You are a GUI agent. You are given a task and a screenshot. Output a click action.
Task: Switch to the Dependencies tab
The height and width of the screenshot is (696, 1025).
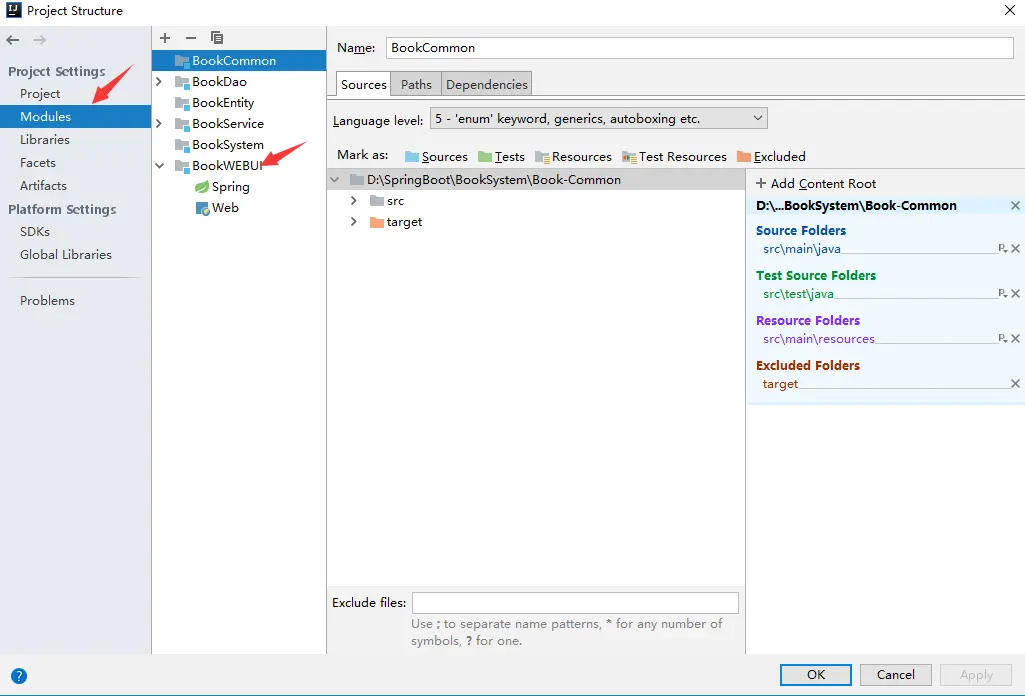pos(486,84)
